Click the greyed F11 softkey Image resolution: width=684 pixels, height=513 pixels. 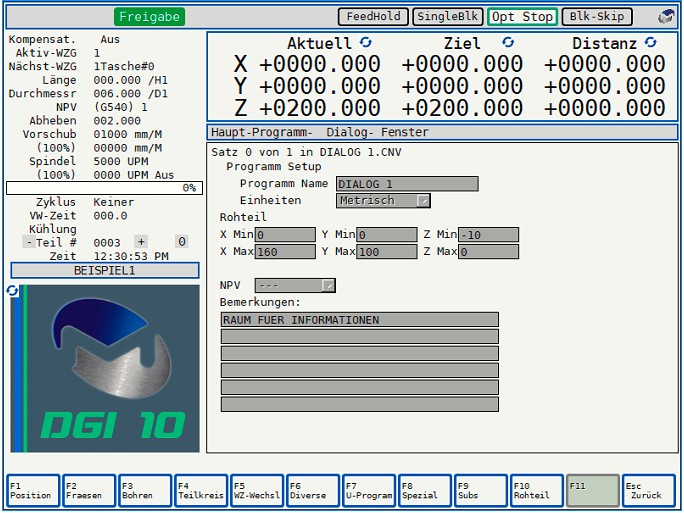click(x=593, y=491)
